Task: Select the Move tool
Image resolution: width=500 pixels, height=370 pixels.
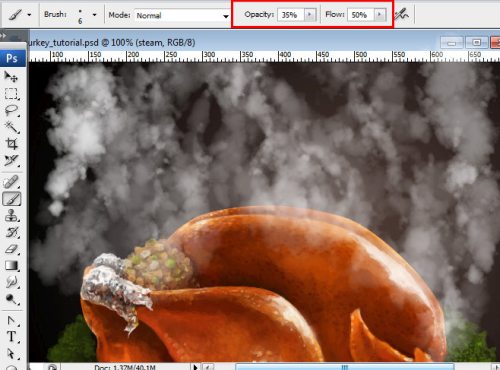Action: click(x=11, y=77)
